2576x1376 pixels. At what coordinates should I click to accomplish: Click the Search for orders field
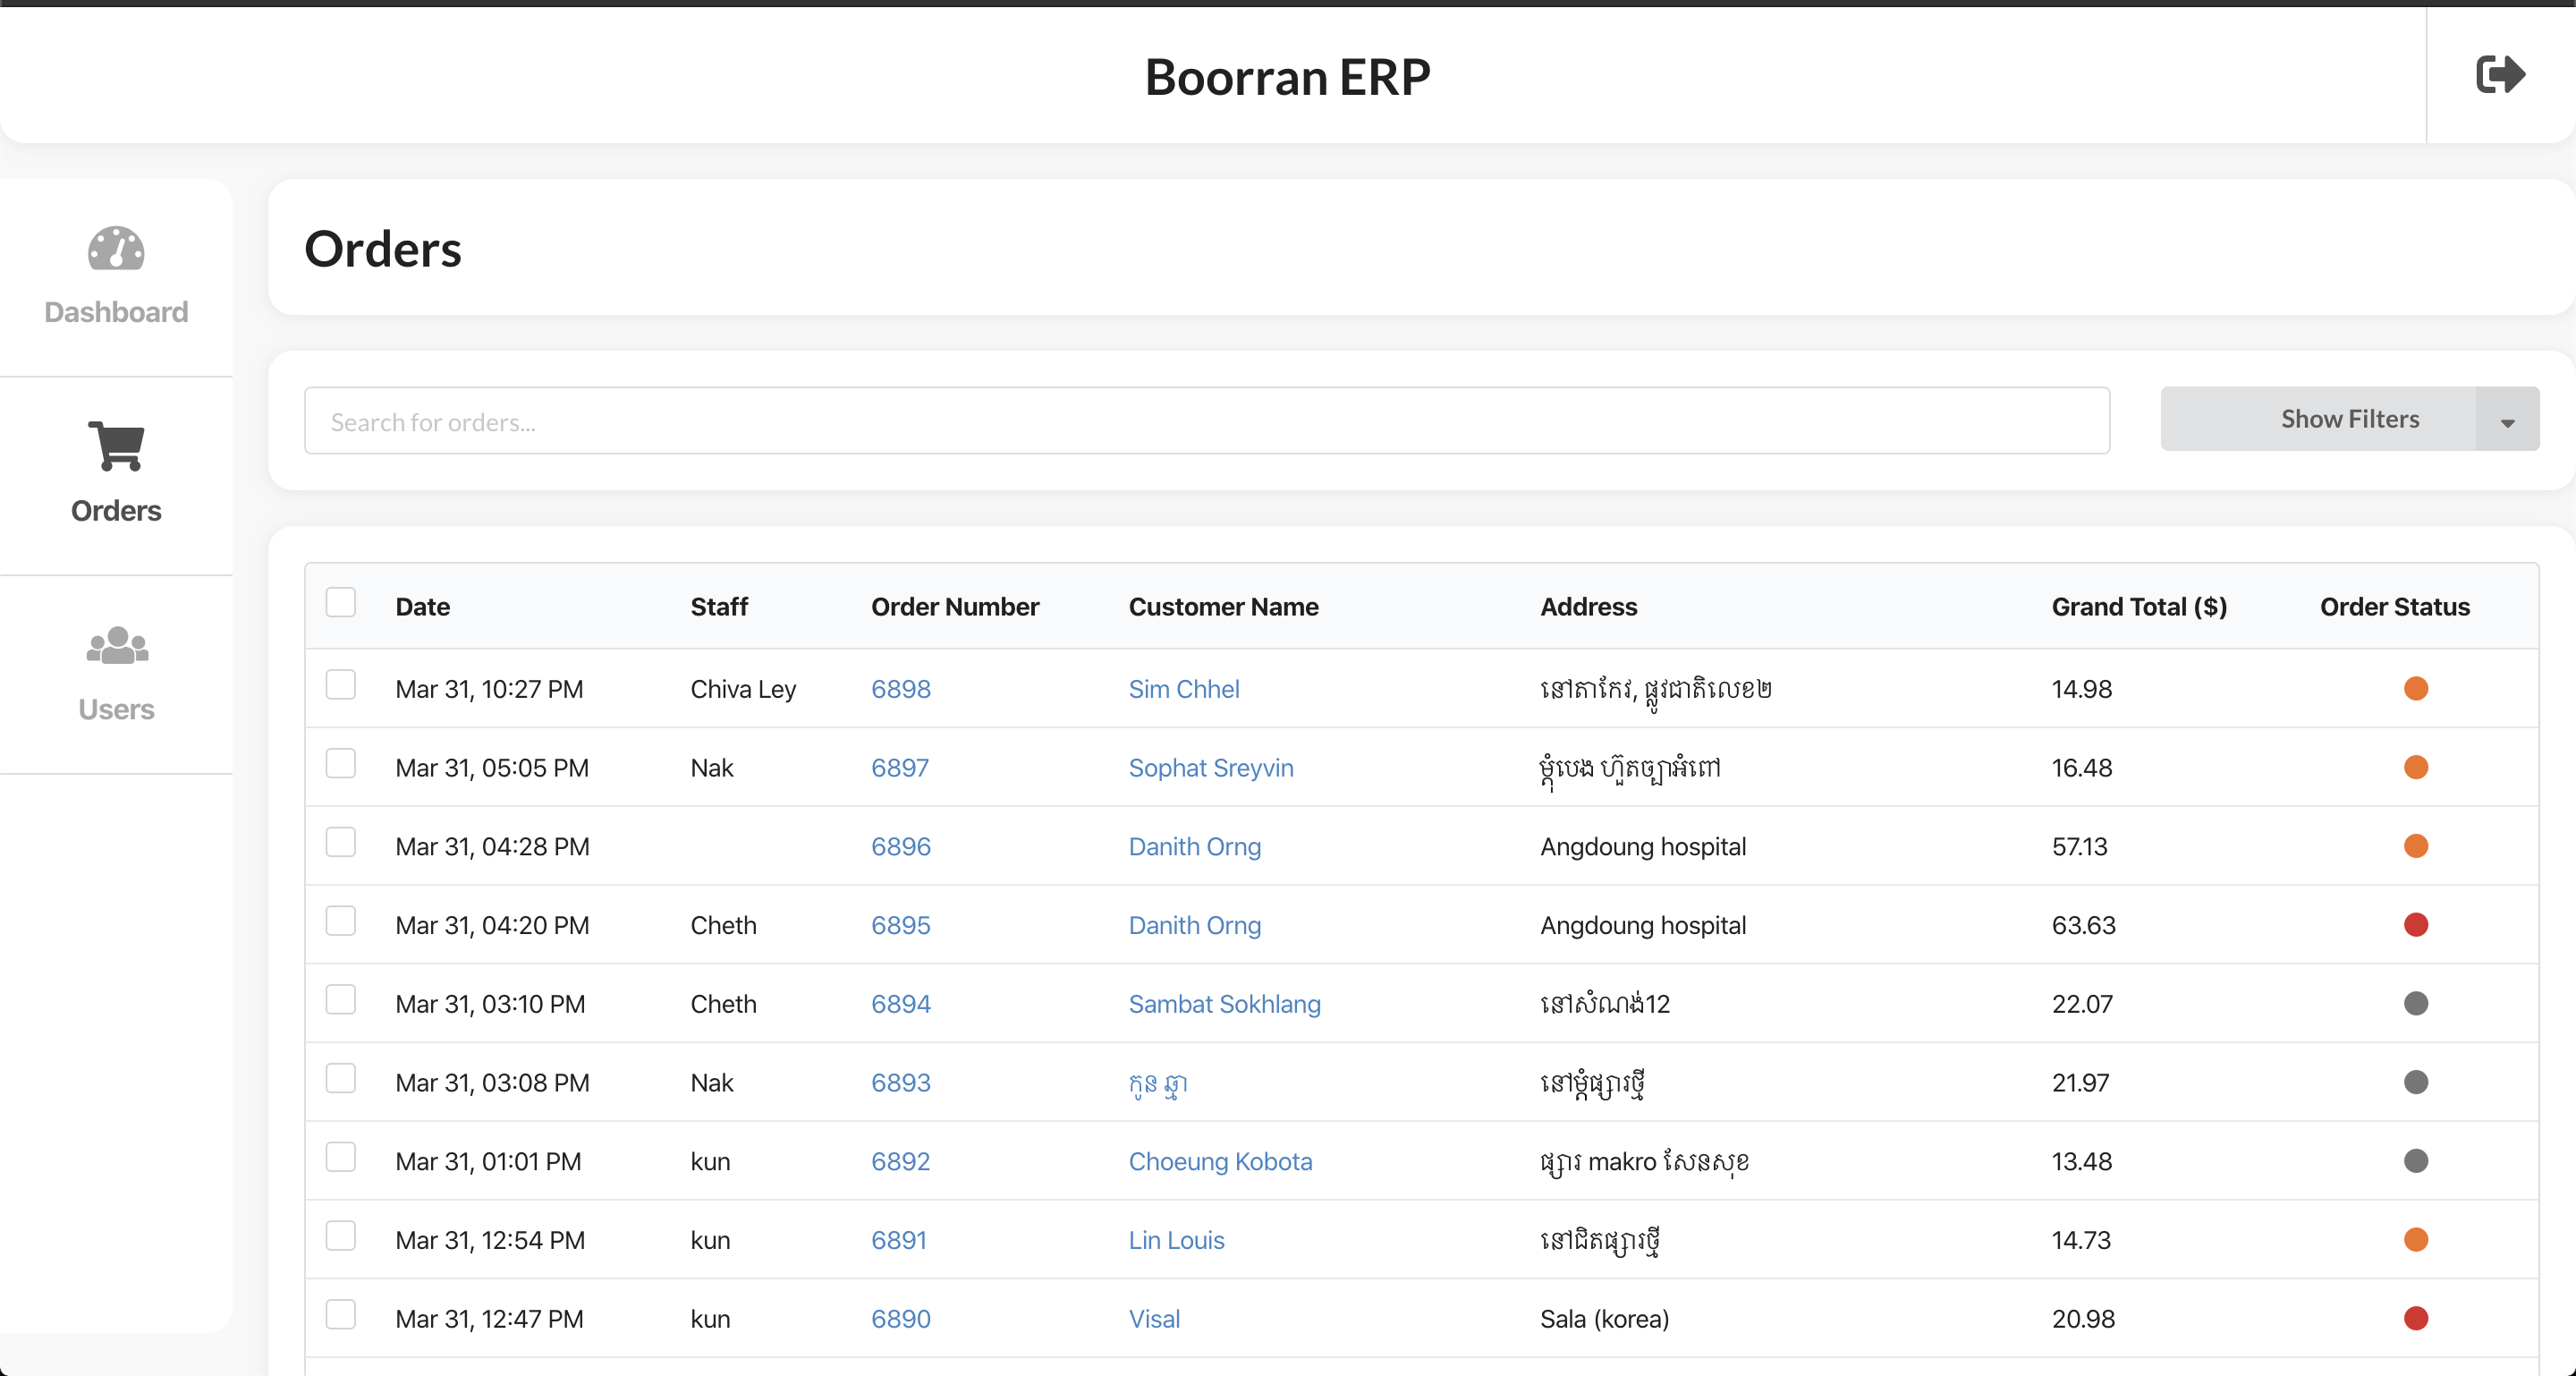[1207, 421]
